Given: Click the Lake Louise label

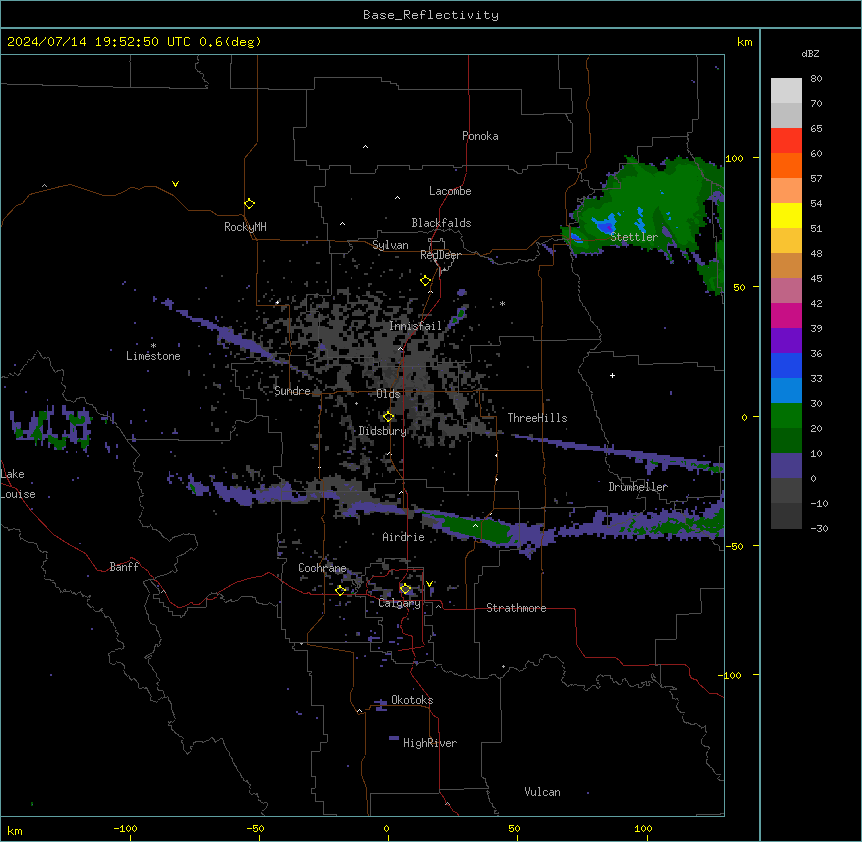Looking at the screenshot, I should [x=17, y=484].
